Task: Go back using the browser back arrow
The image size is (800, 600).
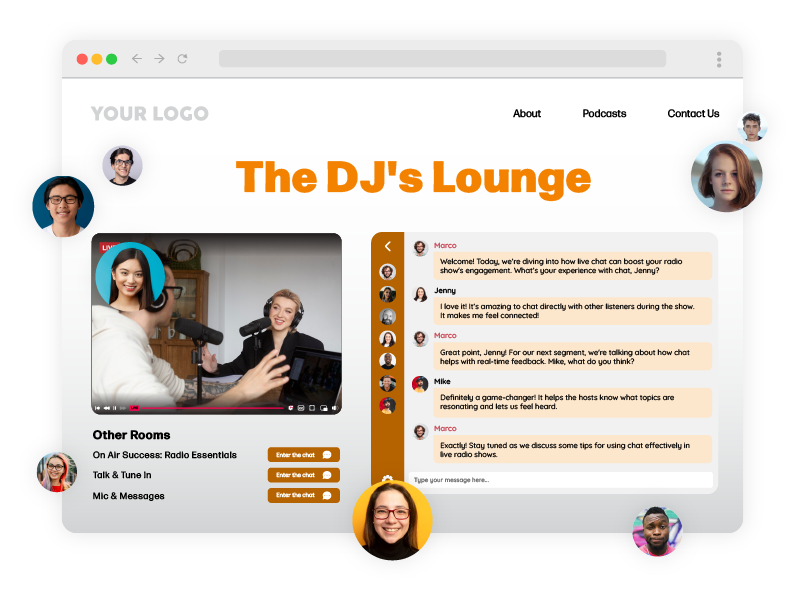Action: point(137,59)
